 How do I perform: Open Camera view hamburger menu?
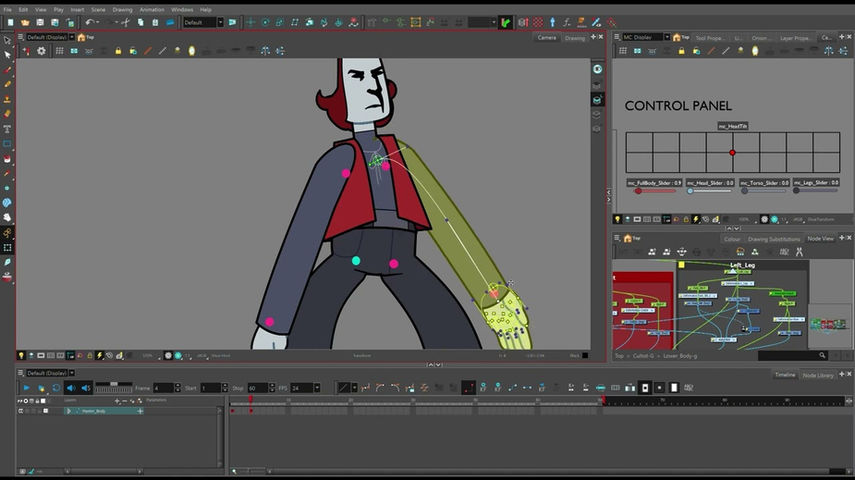[x=21, y=37]
